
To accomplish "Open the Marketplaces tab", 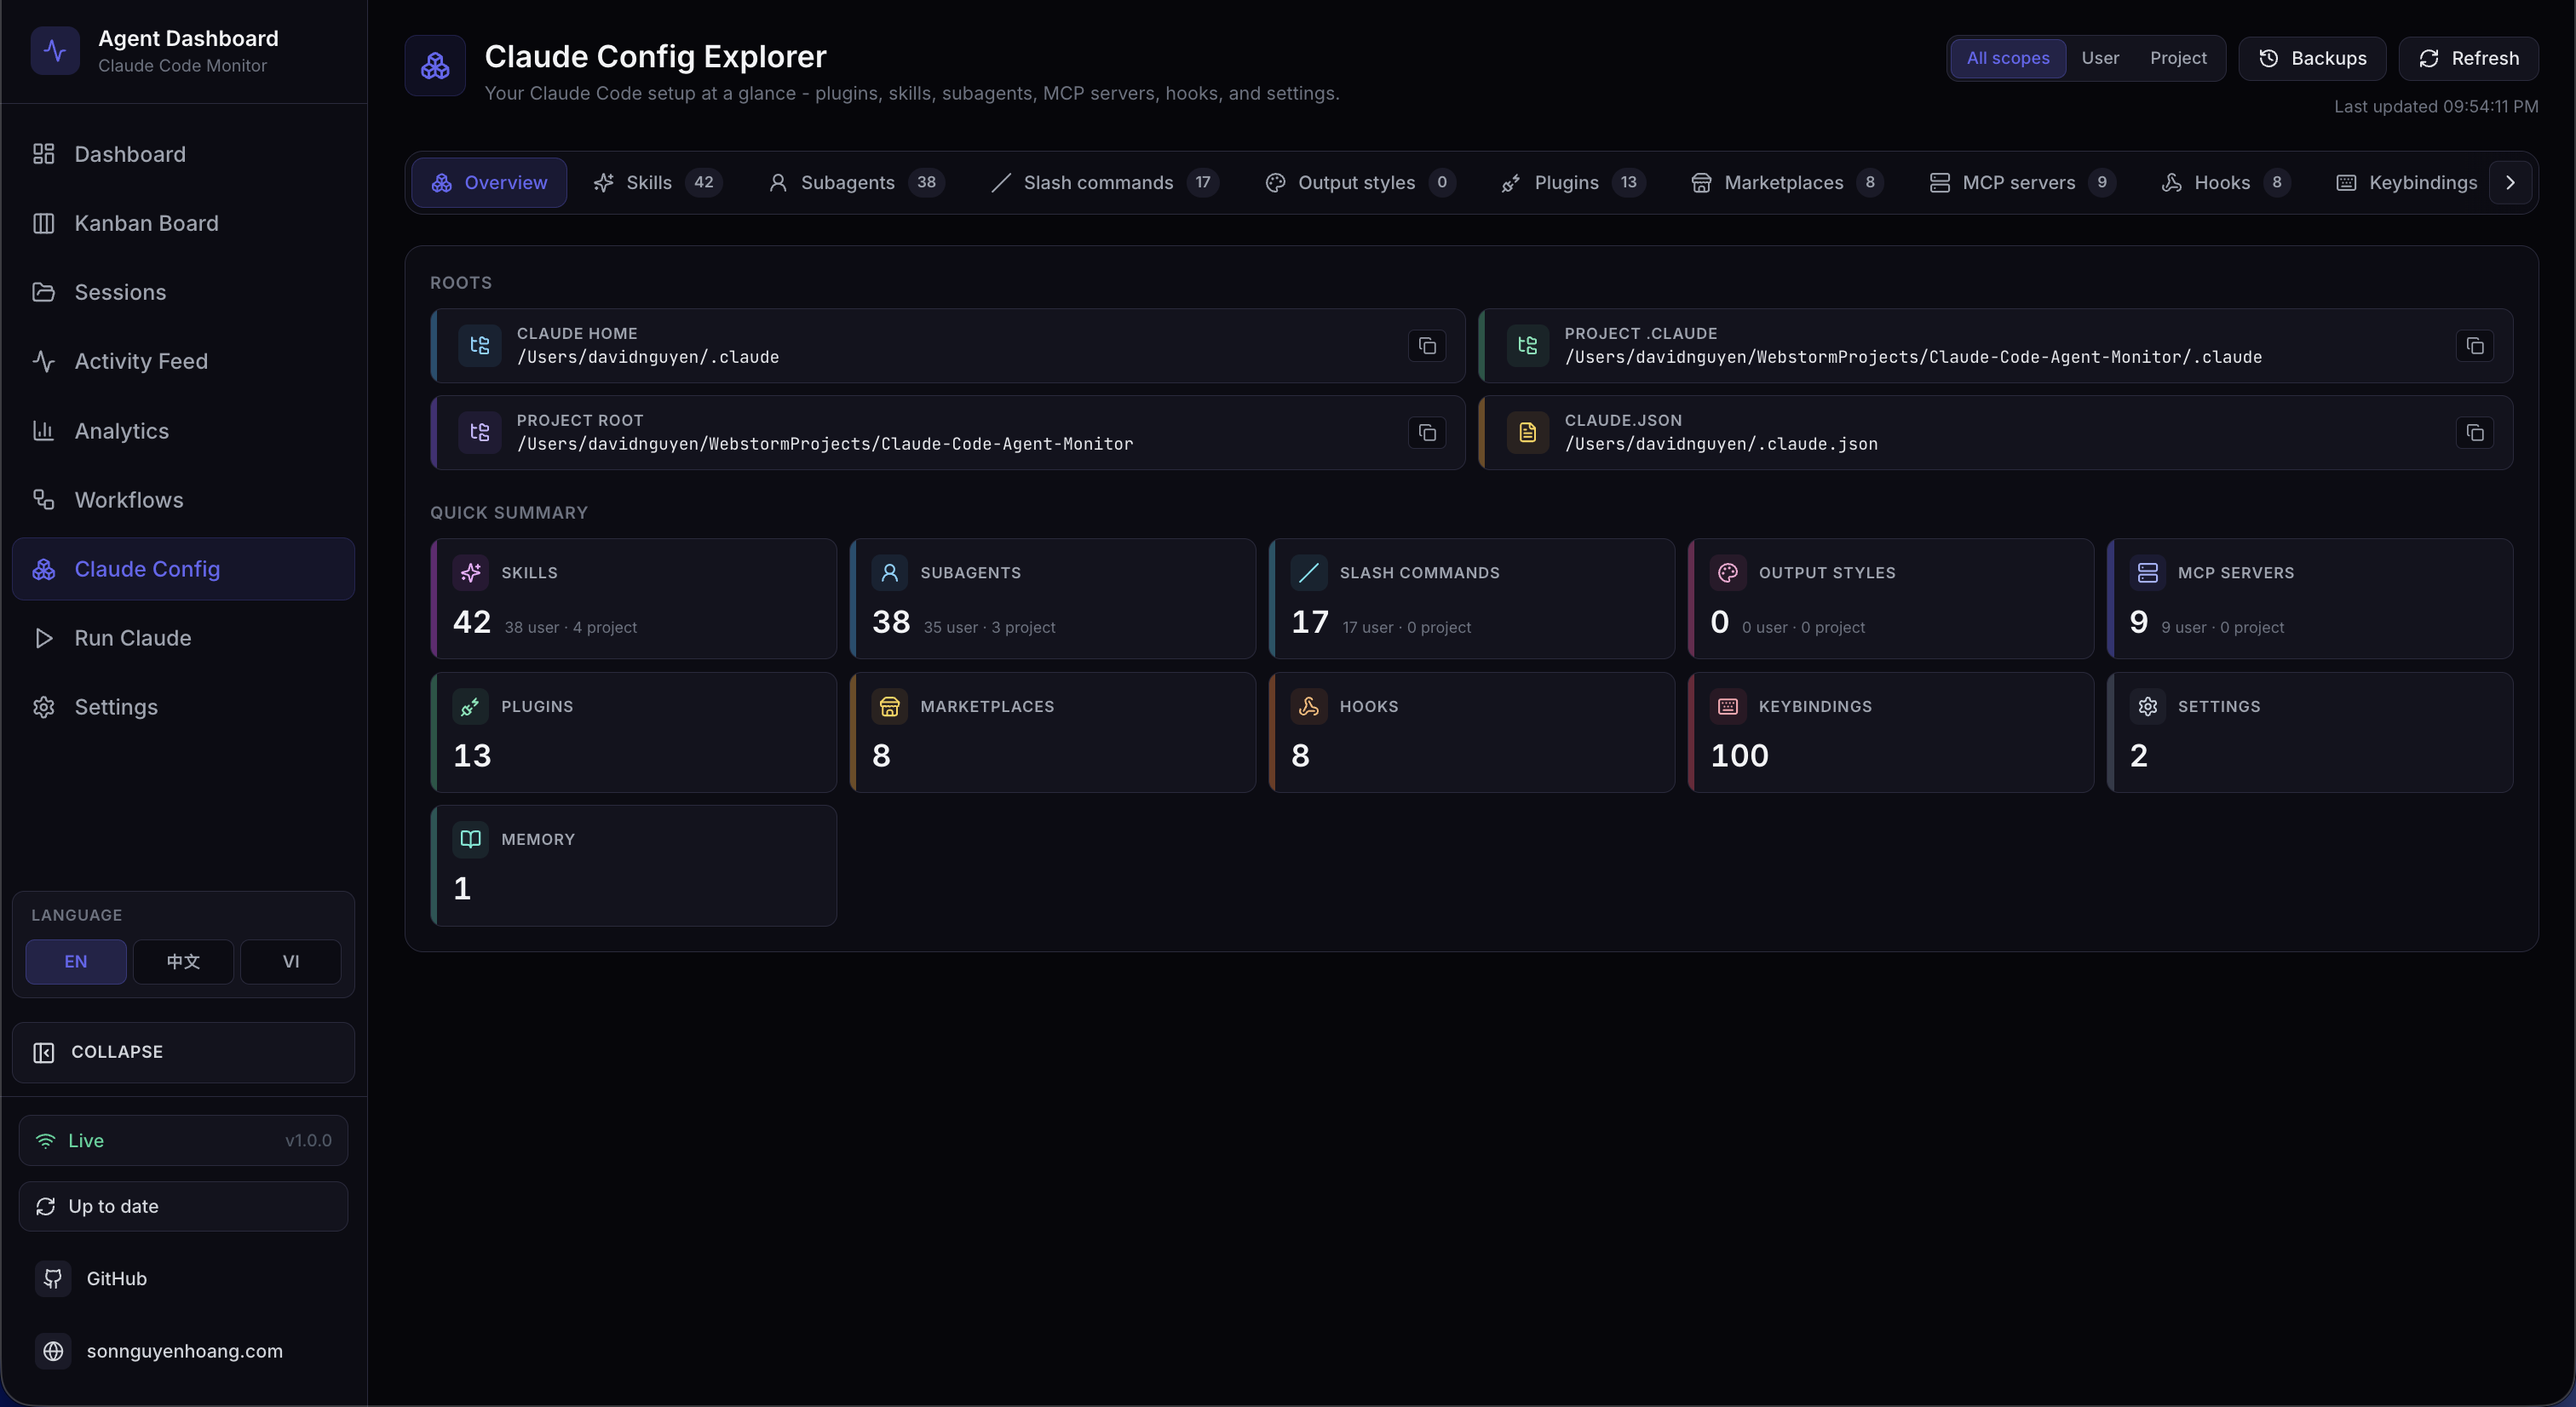I will click(1787, 183).
